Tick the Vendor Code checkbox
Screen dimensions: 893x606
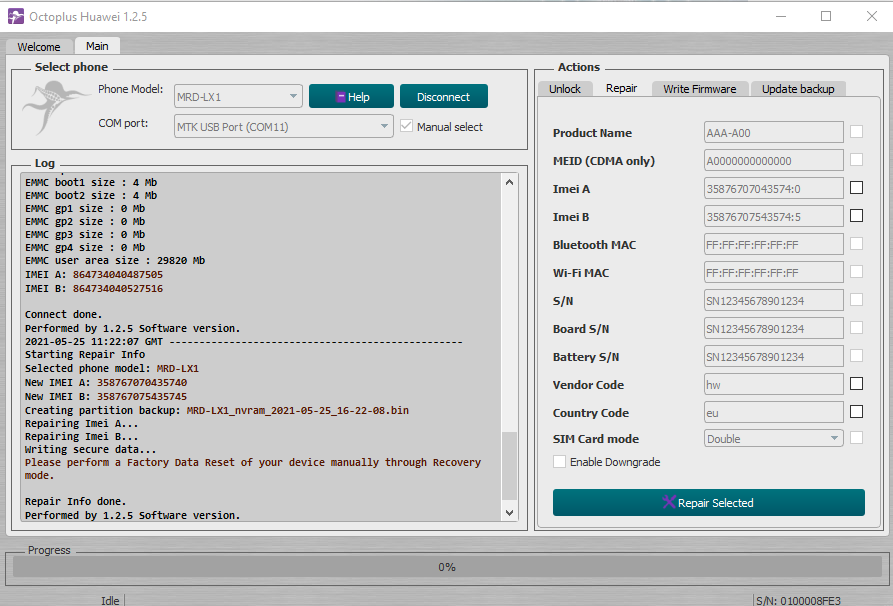(x=856, y=384)
